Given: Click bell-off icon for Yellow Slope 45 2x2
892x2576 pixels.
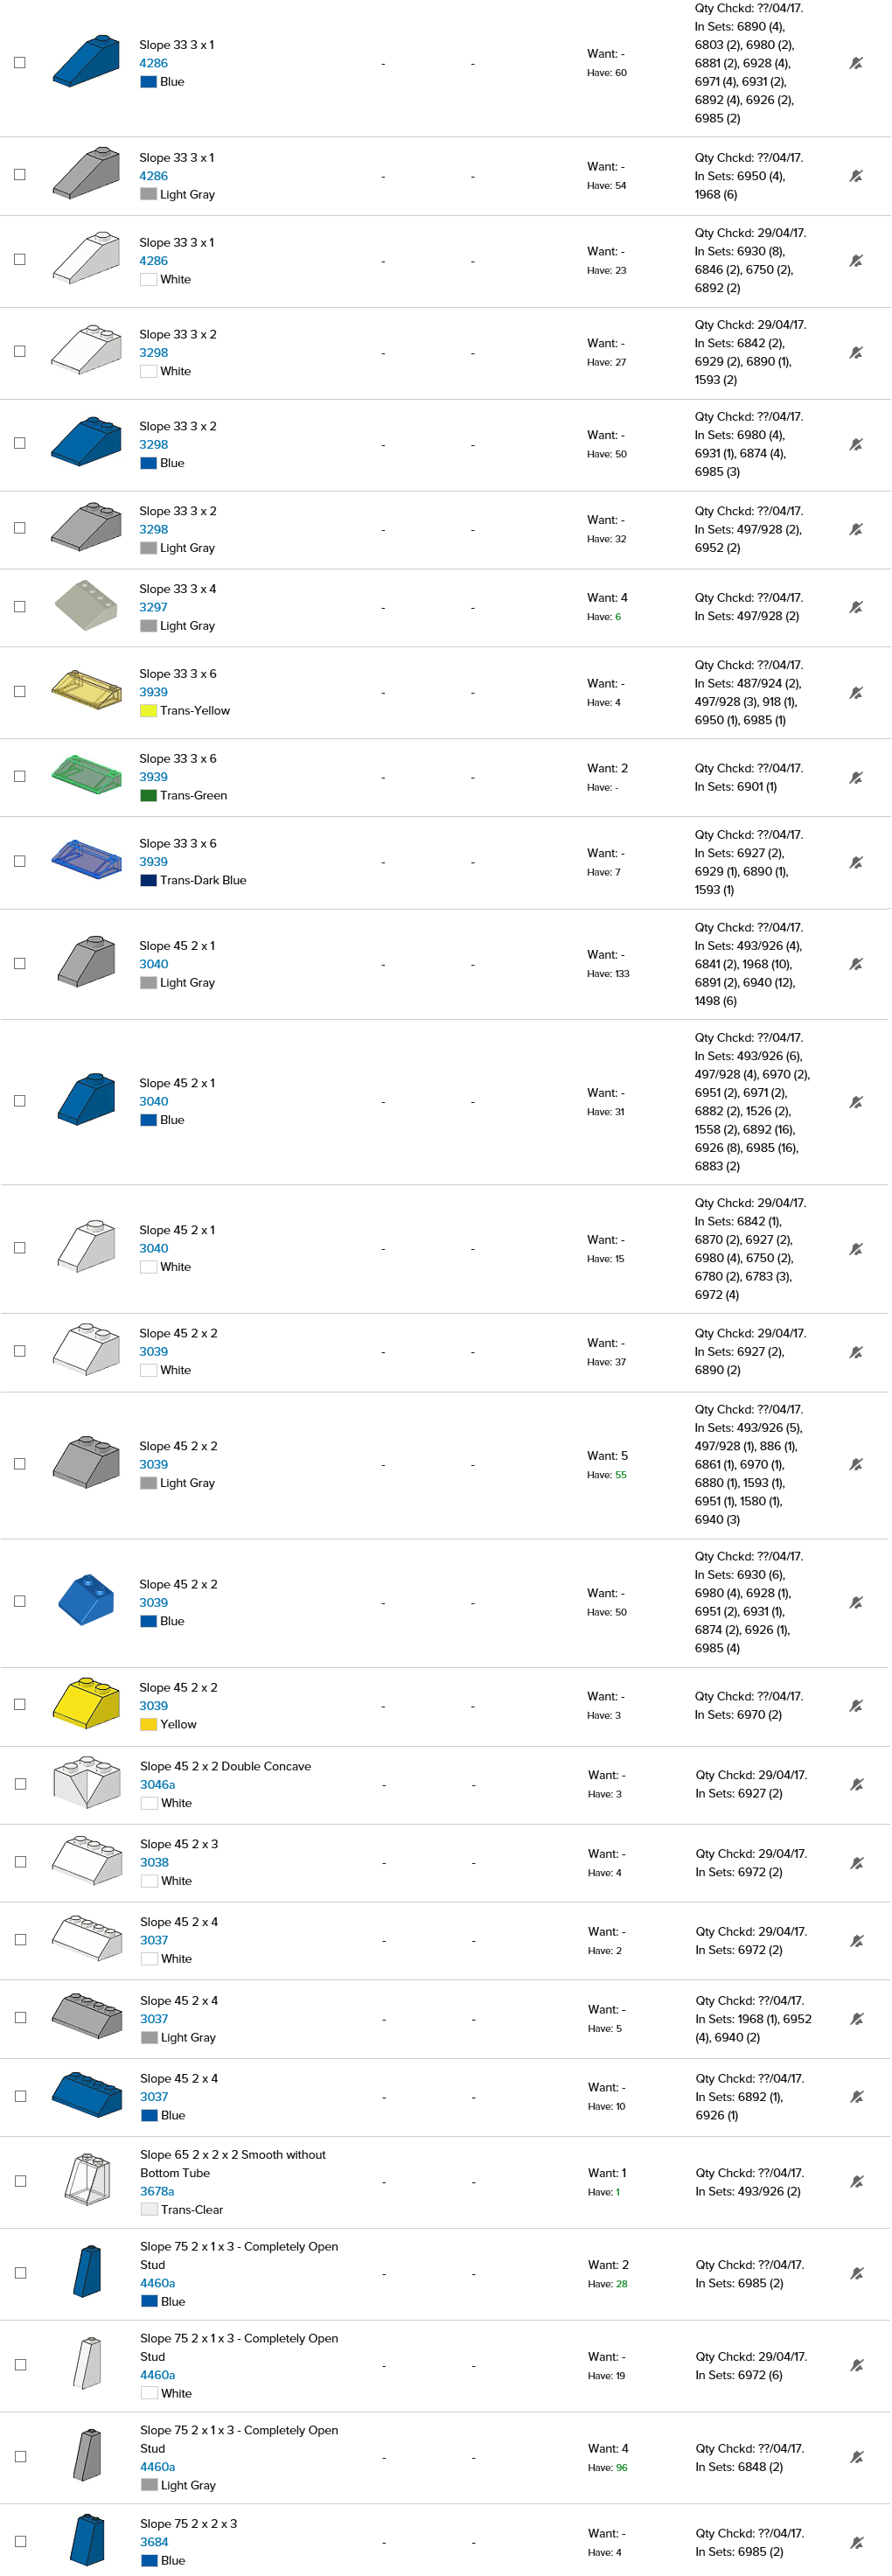Looking at the screenshot, I should tap(855, 1706).
